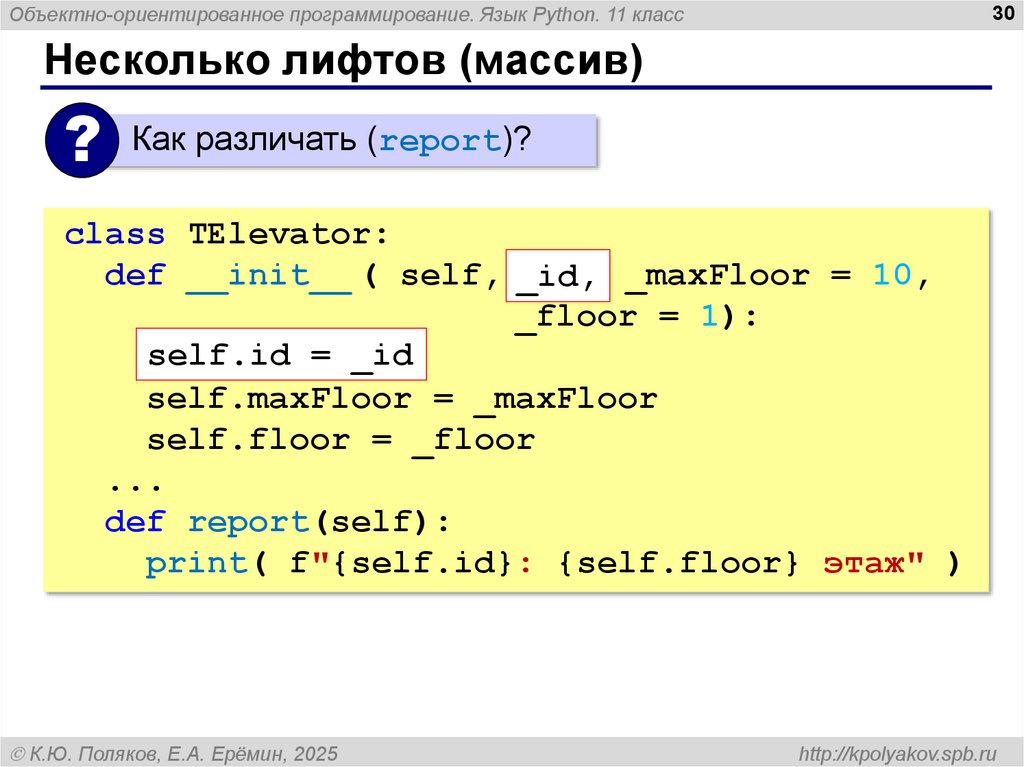Click the course header about Python, 11 класс
This screenshot has height=767, width=1024.
point(348,15)
